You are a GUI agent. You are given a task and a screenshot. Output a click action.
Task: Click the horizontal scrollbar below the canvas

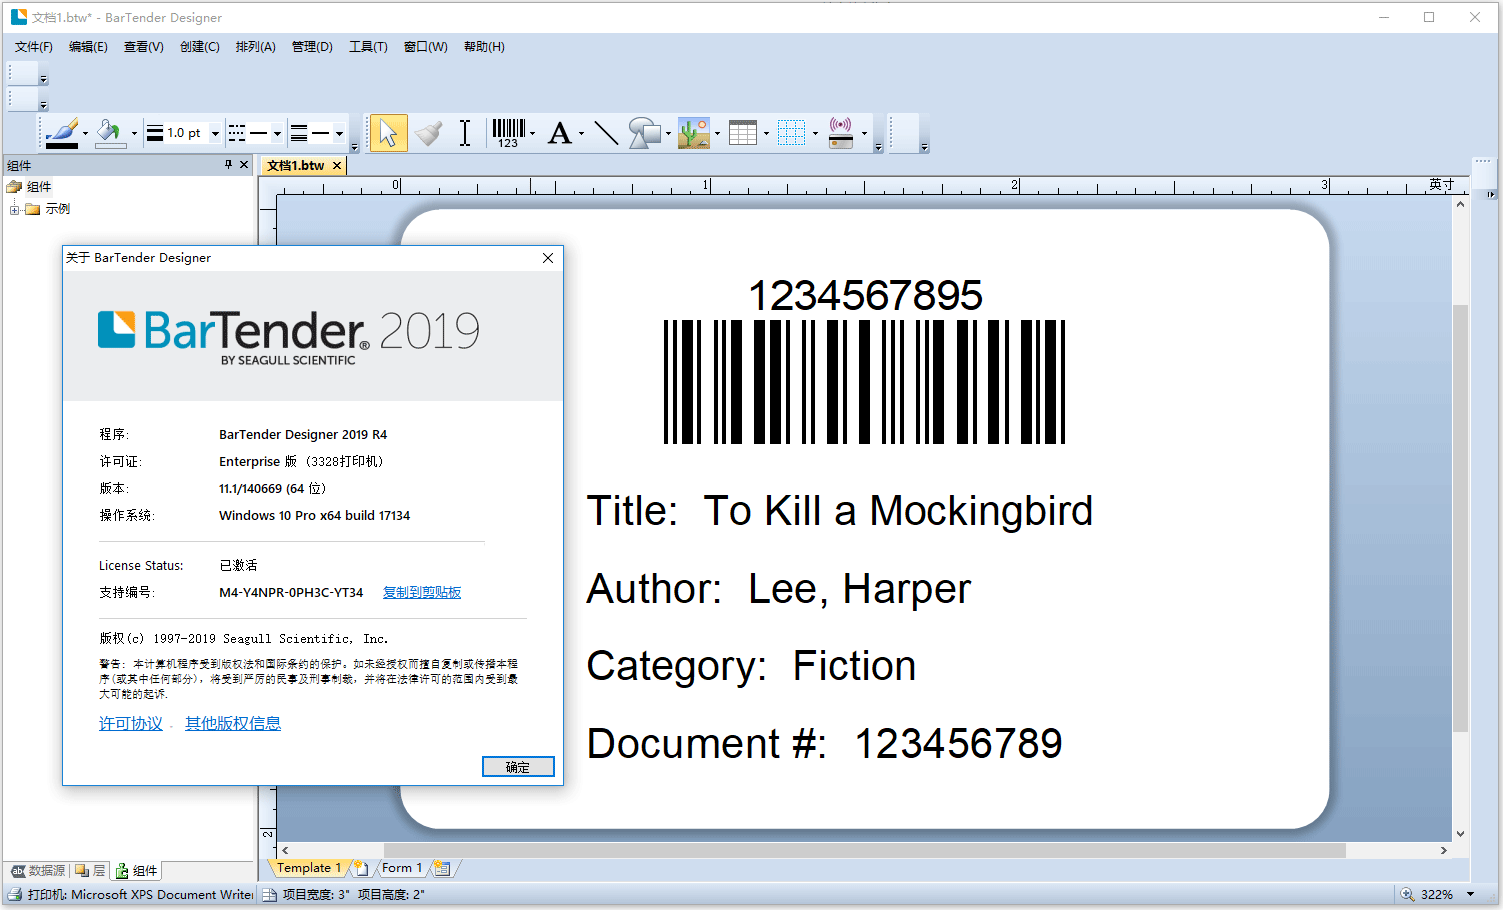click(864, 850)
